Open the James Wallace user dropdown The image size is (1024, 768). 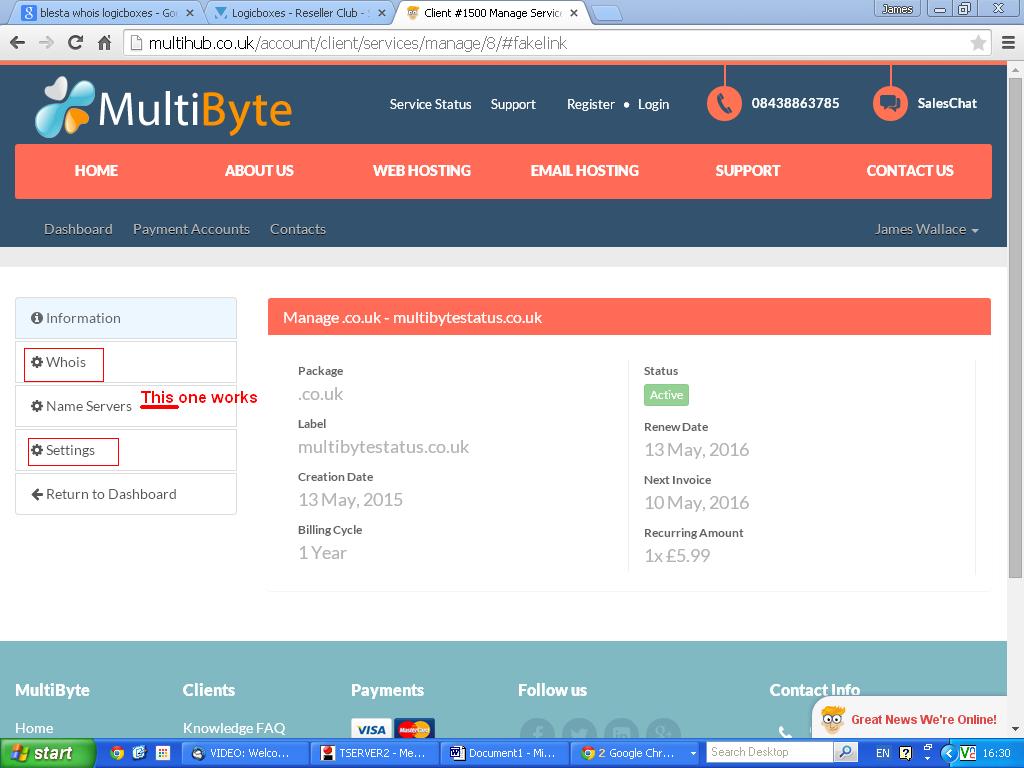tap(926, 229)
